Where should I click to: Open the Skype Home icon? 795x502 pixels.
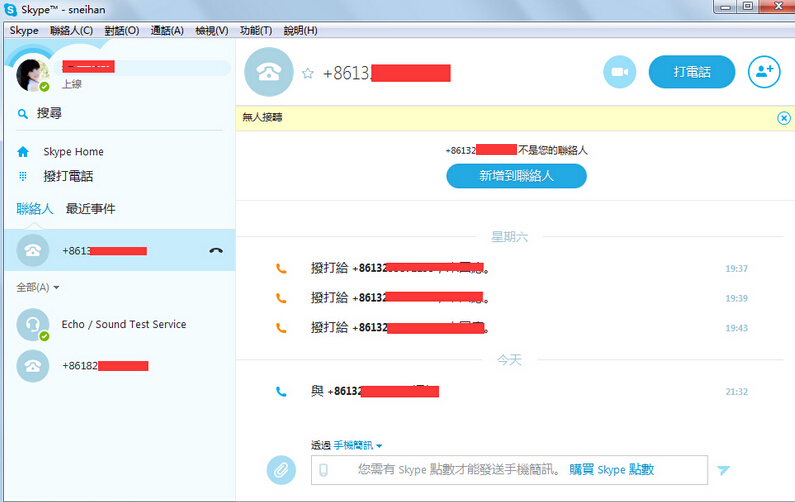23,152
